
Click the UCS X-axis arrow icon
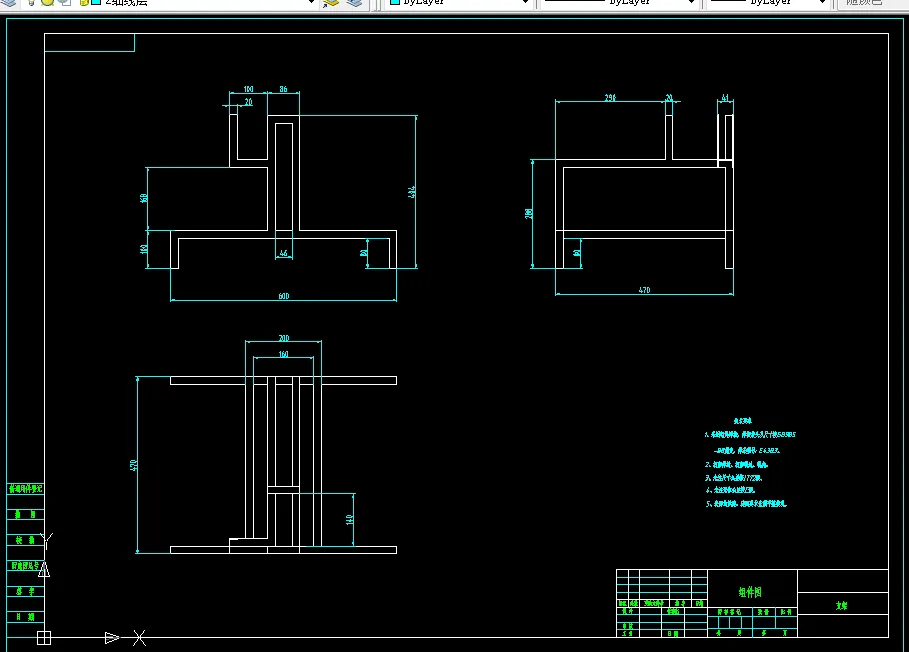coord(112,638)
